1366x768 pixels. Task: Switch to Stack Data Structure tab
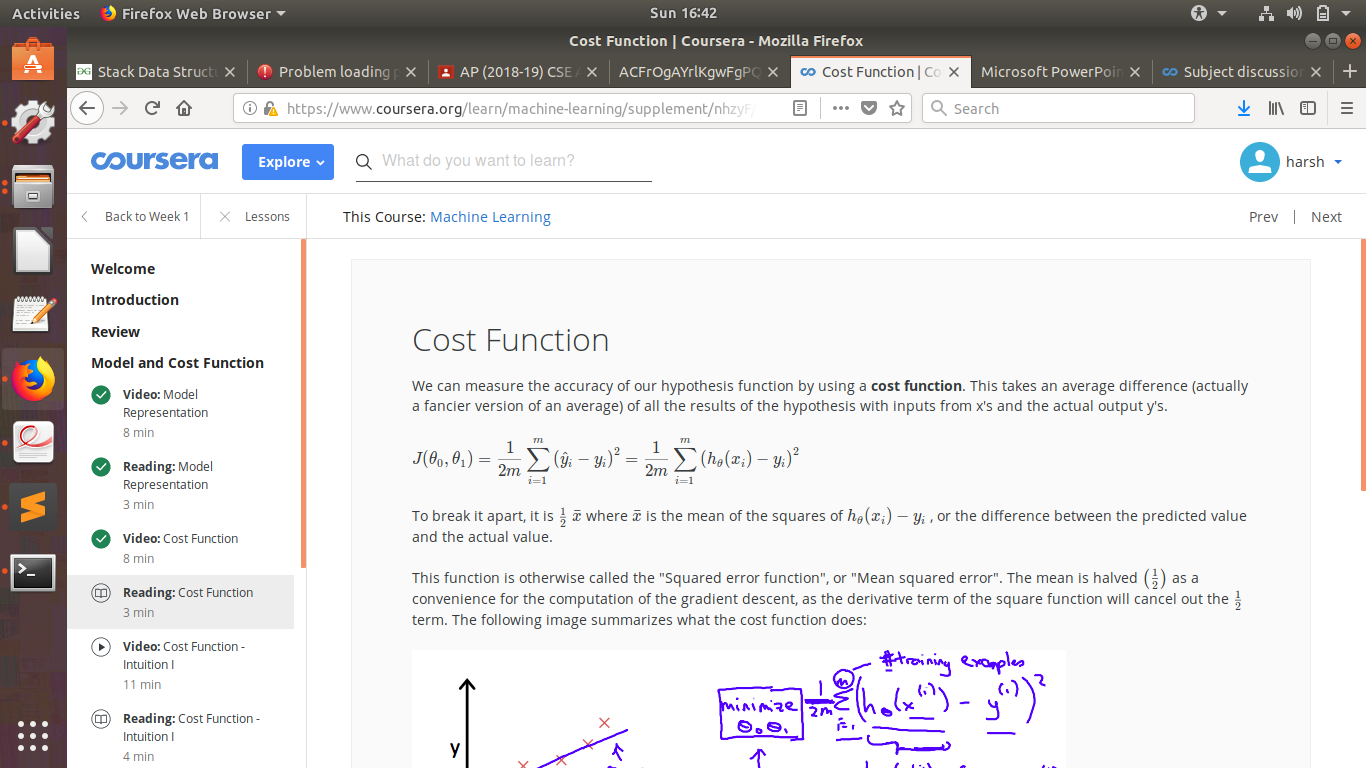click(157, 72)
